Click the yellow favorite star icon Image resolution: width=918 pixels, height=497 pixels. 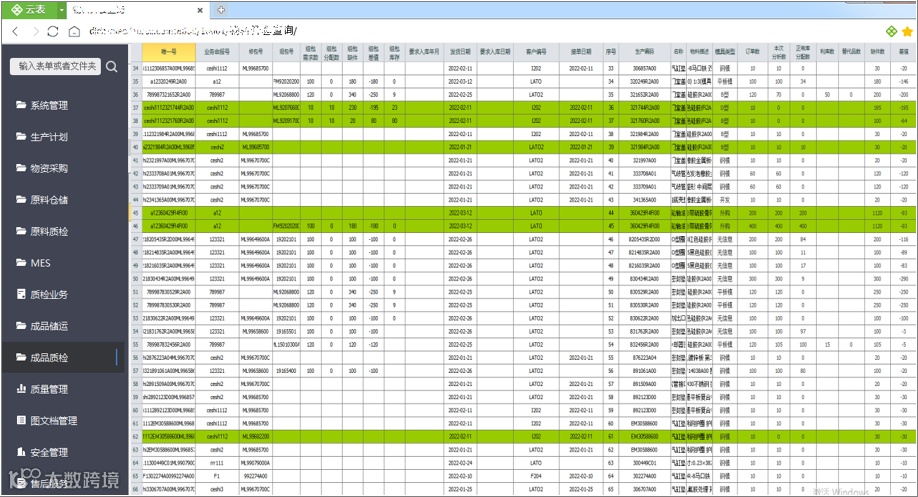[907, 32]
